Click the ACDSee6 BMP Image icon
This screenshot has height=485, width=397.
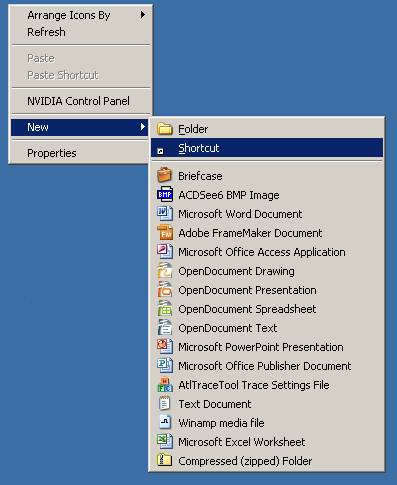click(x=165, y=194)
